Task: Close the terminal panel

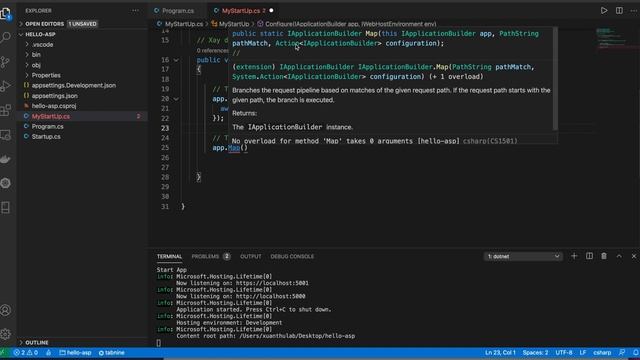Action: coord(634,256)
